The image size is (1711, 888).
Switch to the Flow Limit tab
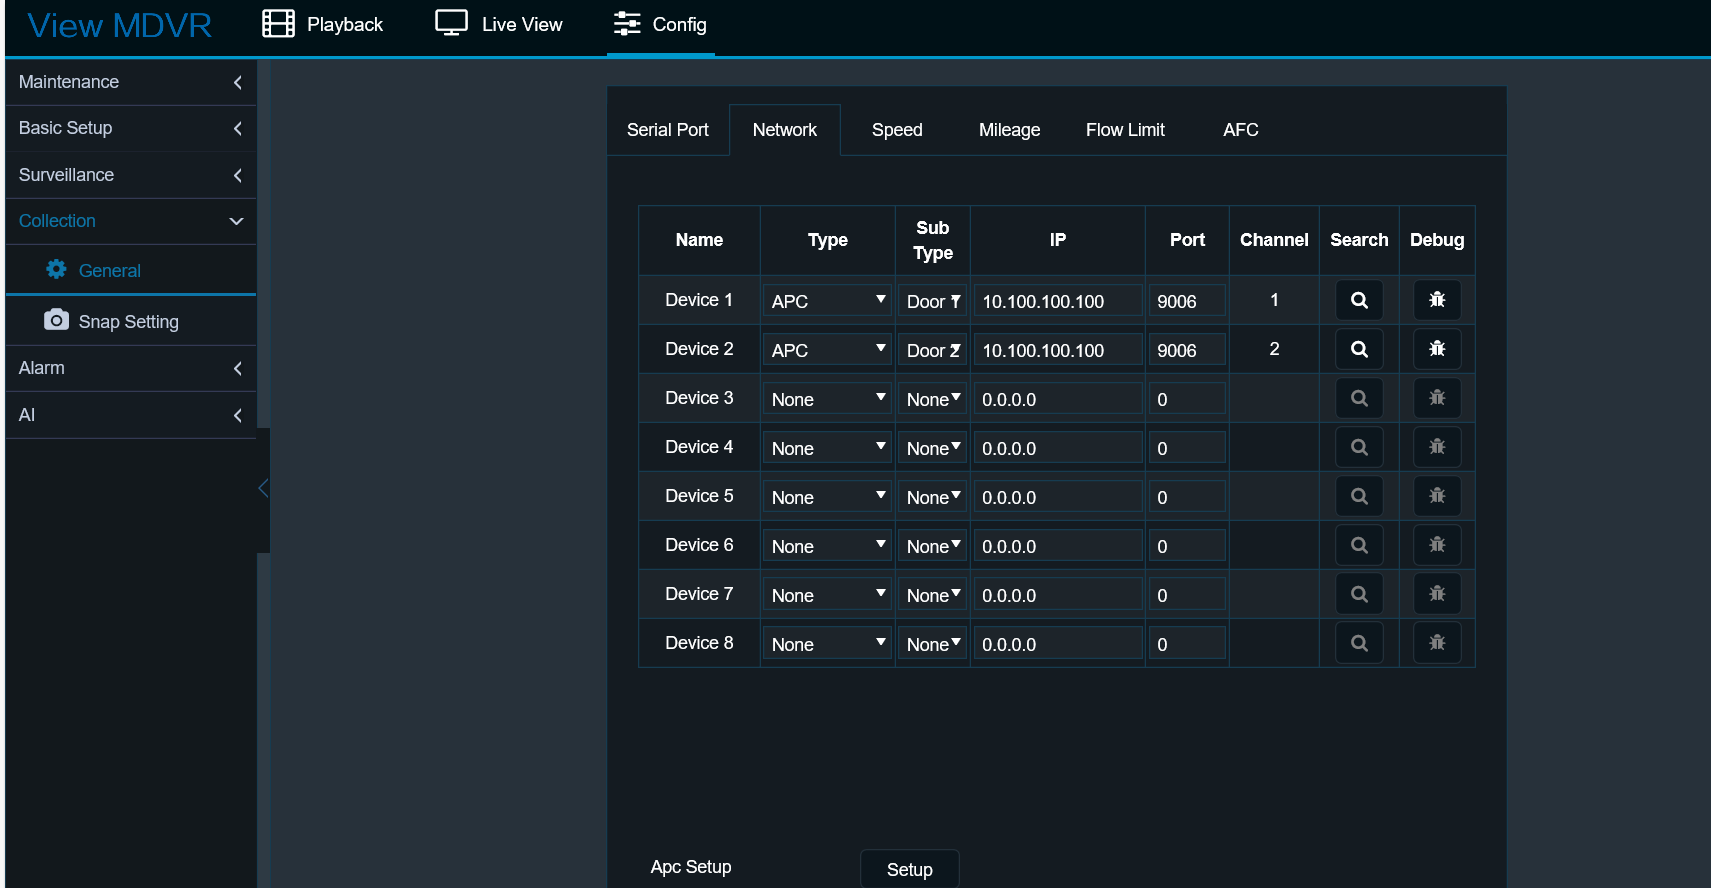coord(1125,130)
